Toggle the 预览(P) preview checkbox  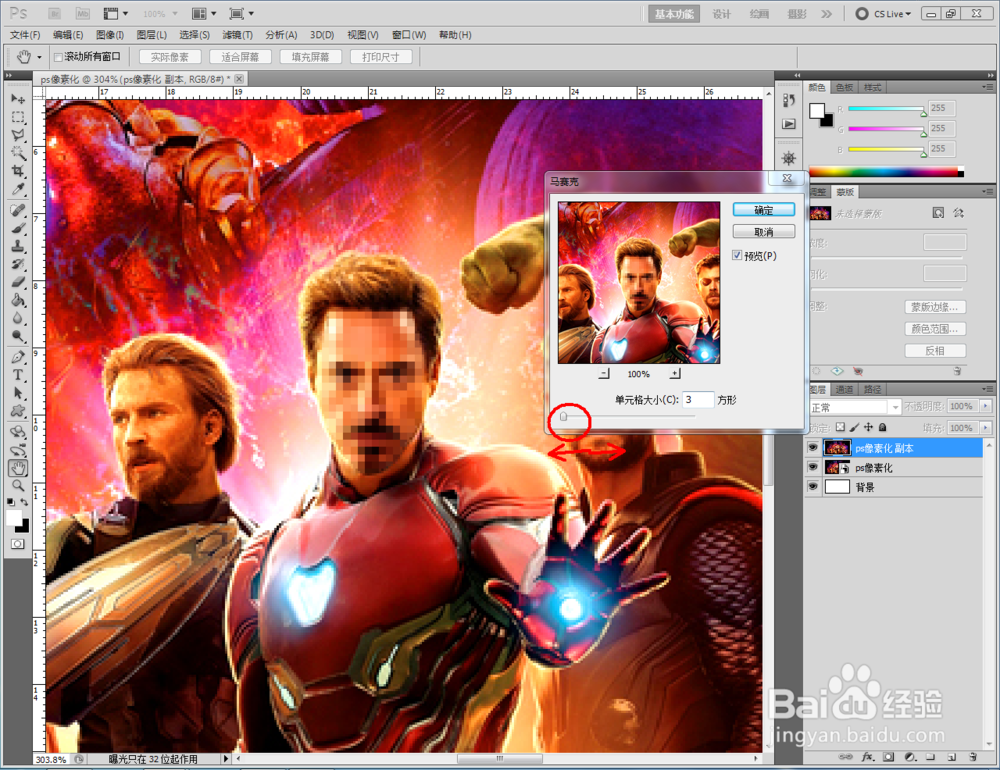click(x=737, y=255)
